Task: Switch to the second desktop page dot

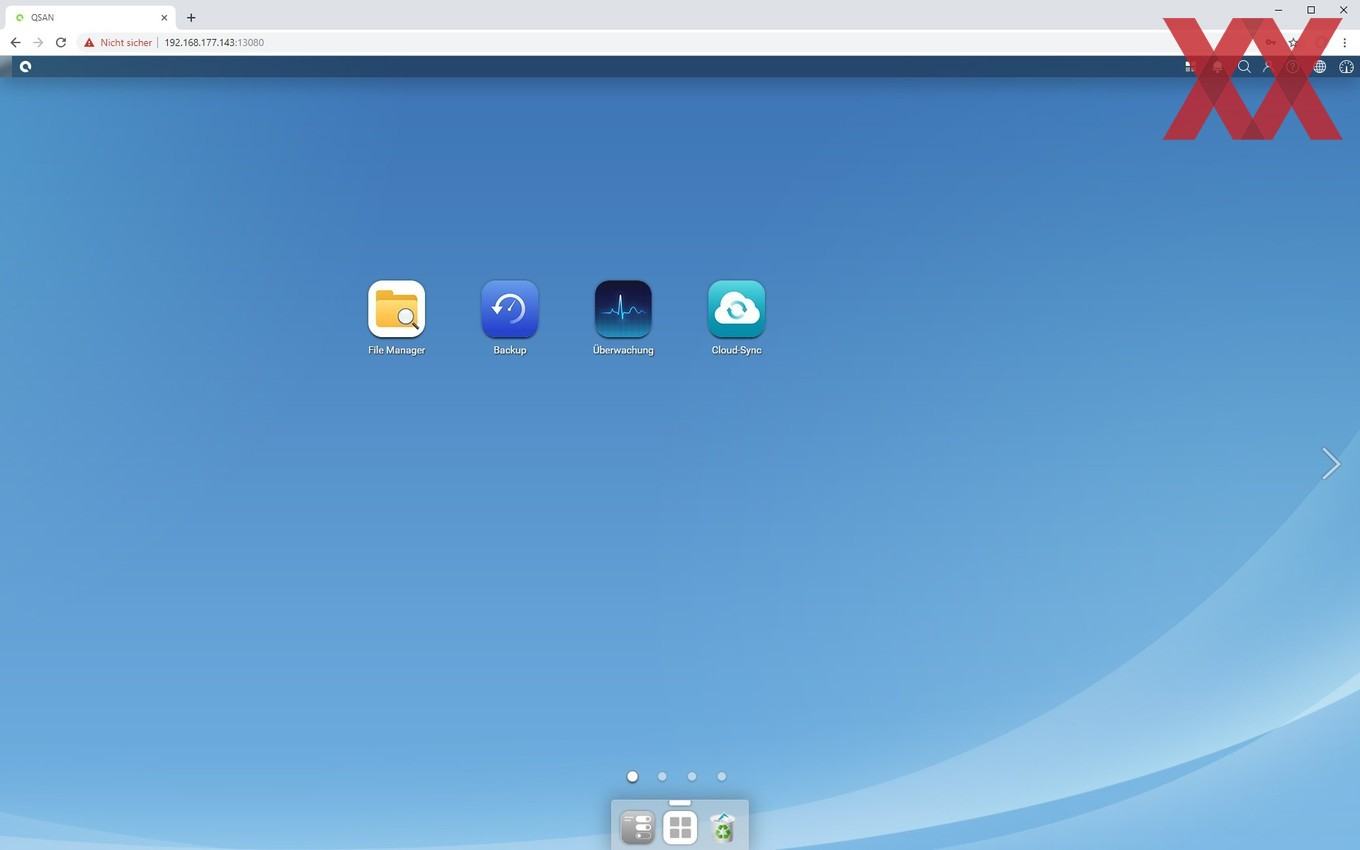Action: (662, 776)
